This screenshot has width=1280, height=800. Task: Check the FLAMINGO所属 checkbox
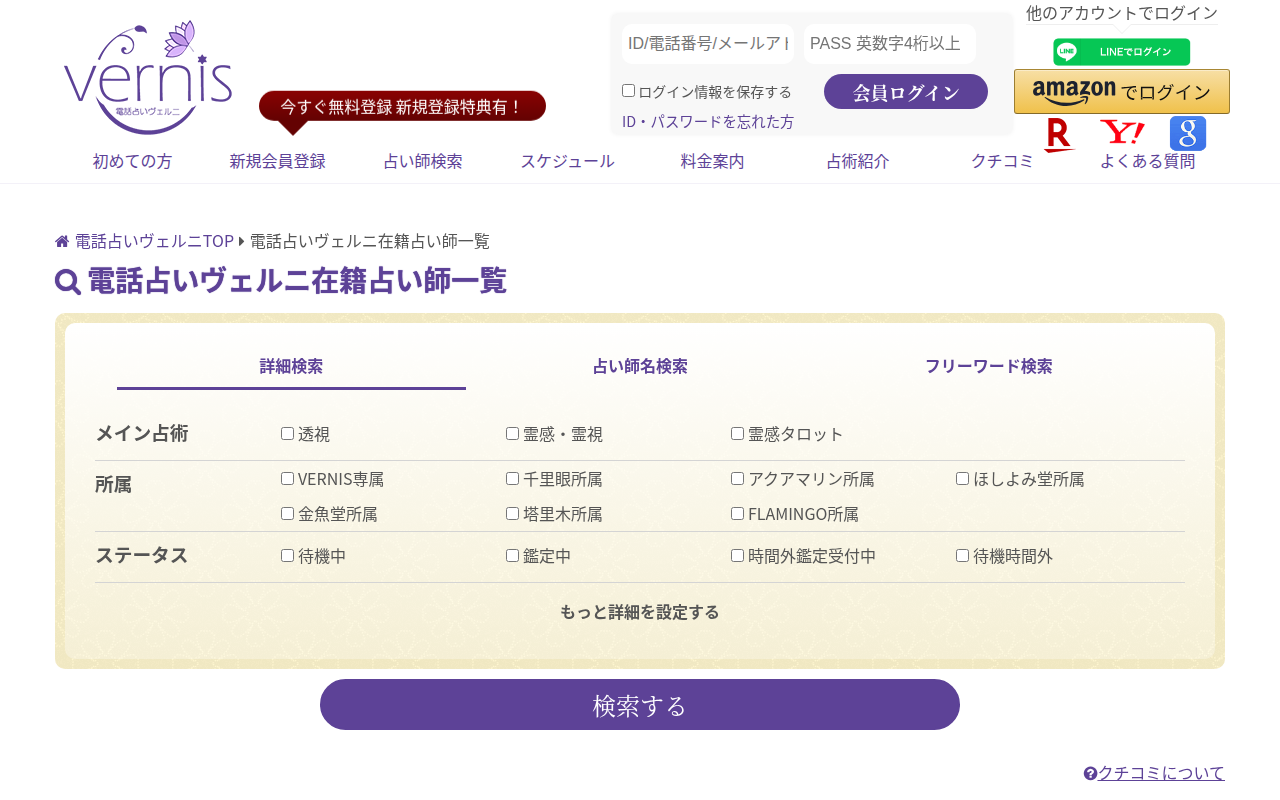[x=737, y=513]
